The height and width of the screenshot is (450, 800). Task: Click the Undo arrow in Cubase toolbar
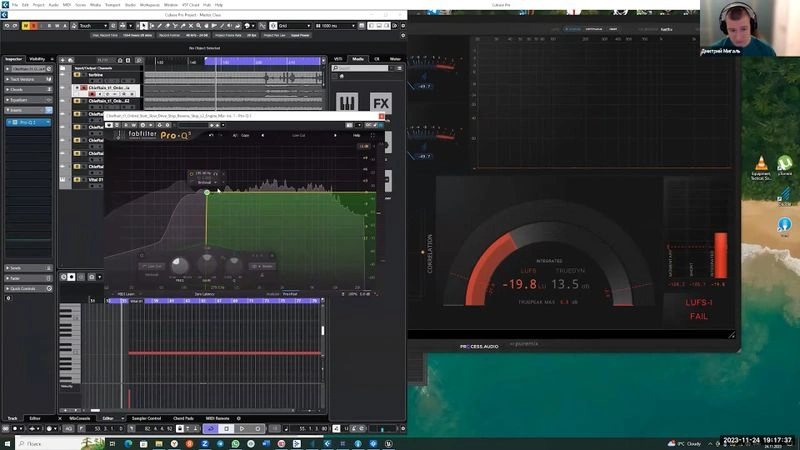[x=7, y=26]
